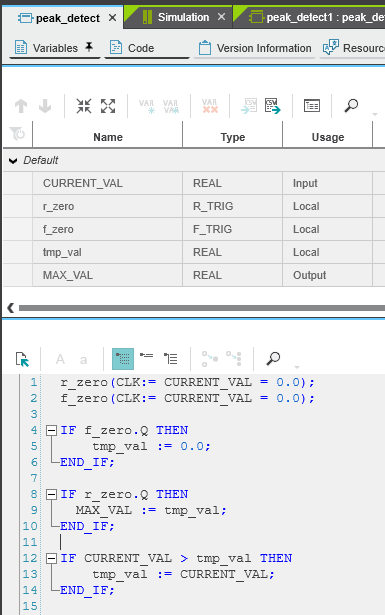Select the MAX_VAL variable name
The height and width of the screenshot is (615, 385).
68,275
